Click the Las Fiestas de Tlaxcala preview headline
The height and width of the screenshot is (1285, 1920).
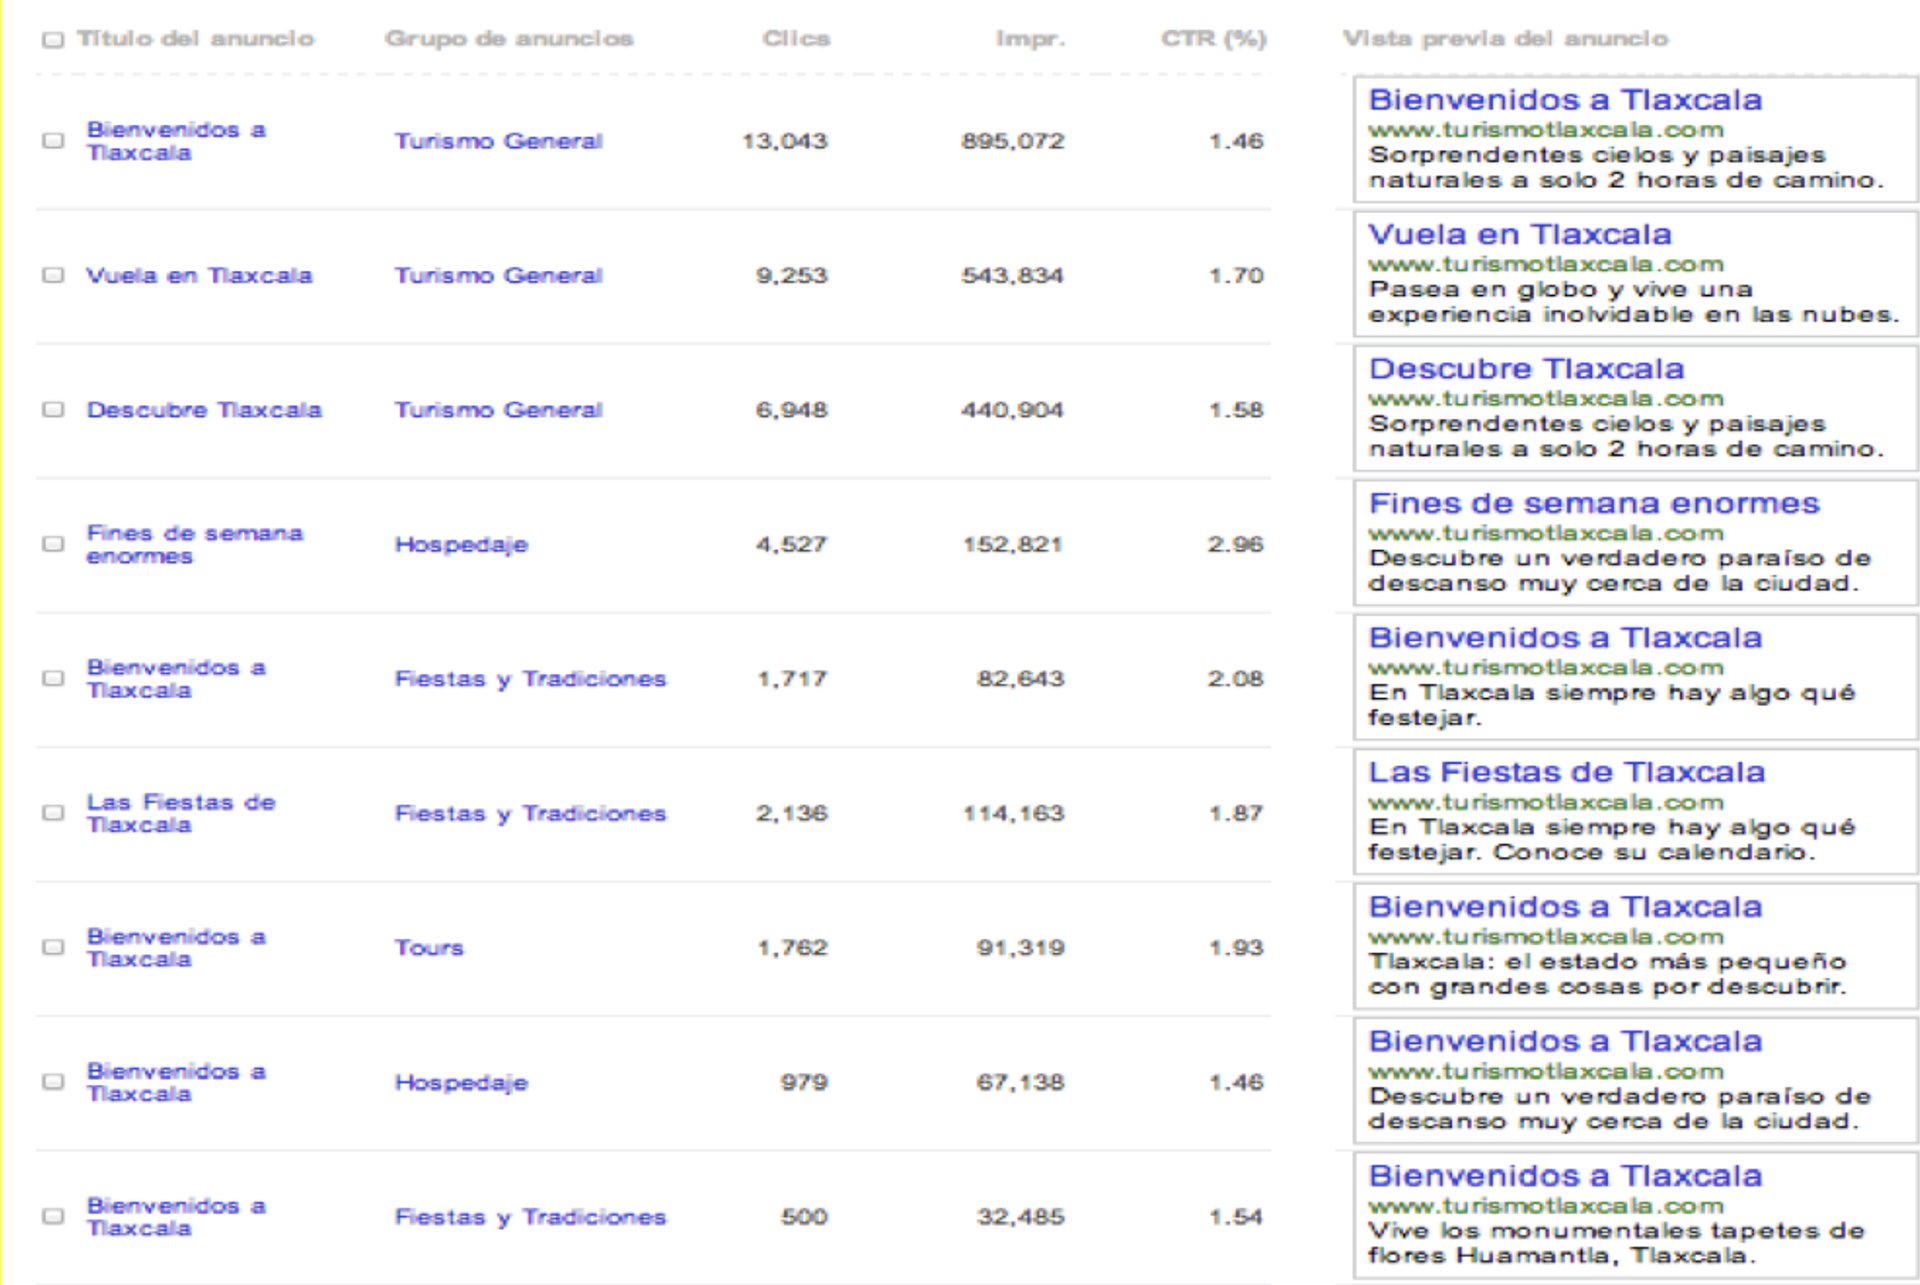coord(1567,772)
